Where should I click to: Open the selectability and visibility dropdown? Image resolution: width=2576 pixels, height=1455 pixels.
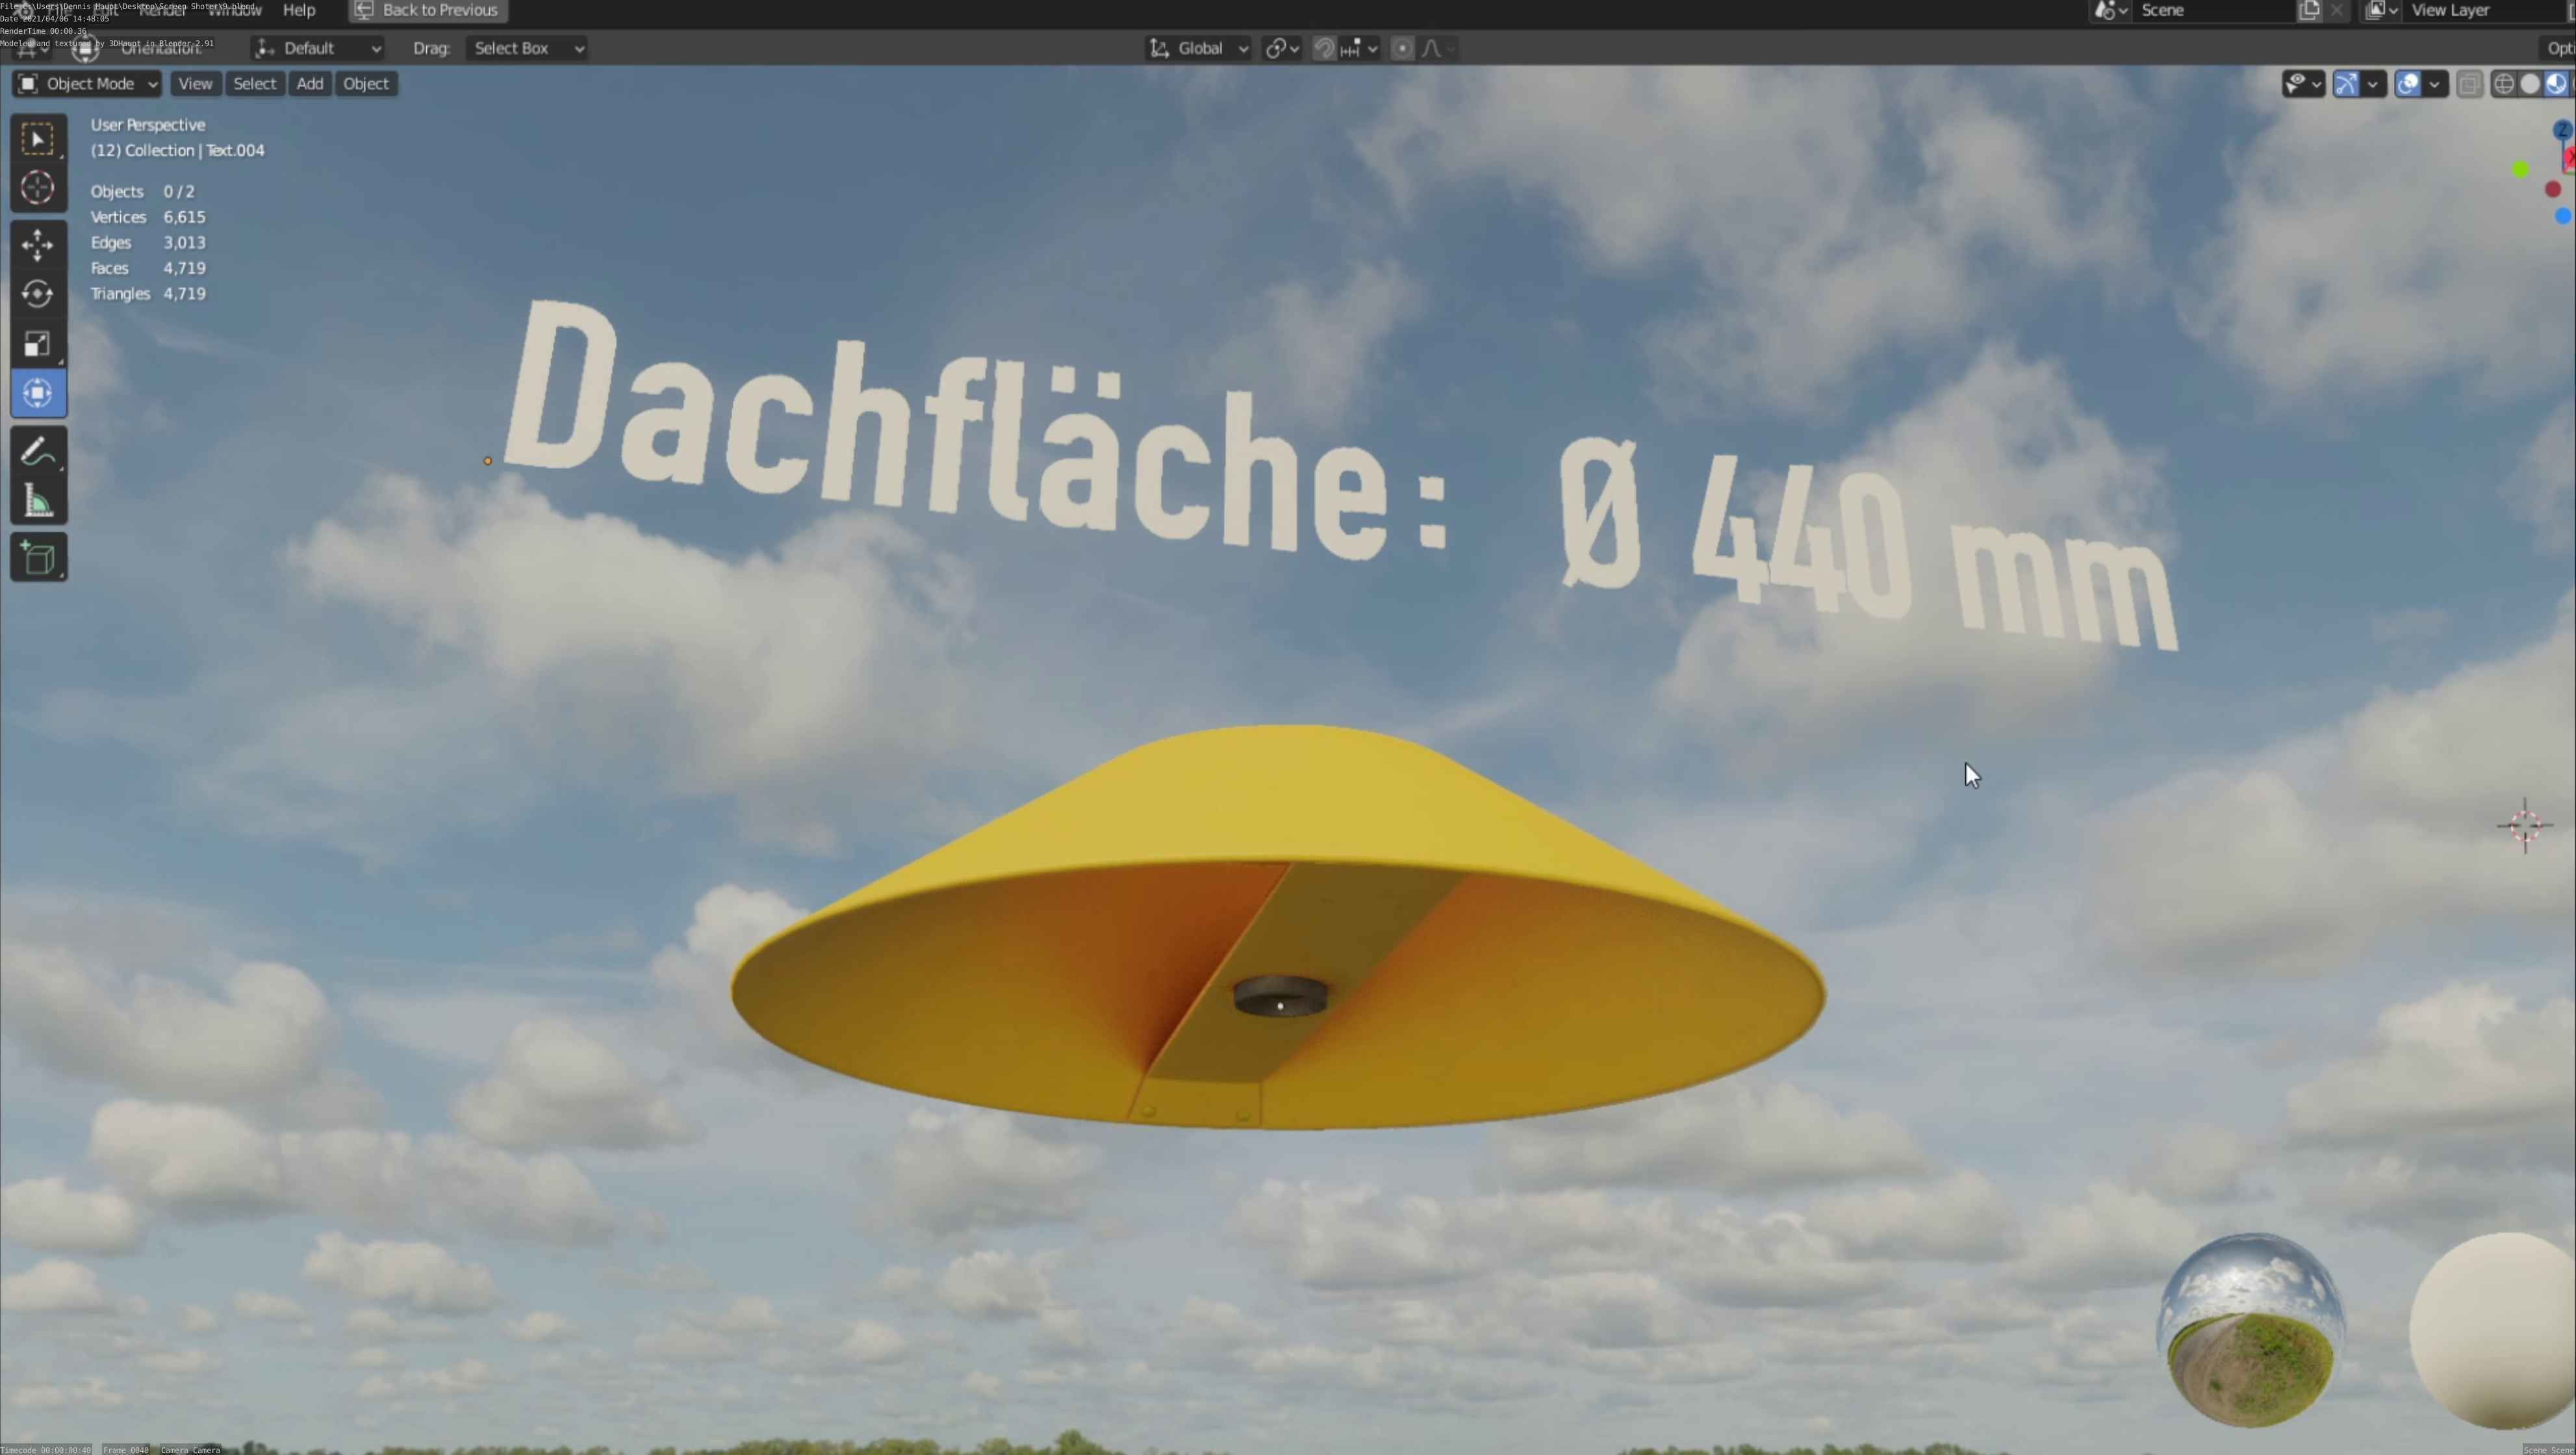pyautogui.click(x=2304, y=84)
